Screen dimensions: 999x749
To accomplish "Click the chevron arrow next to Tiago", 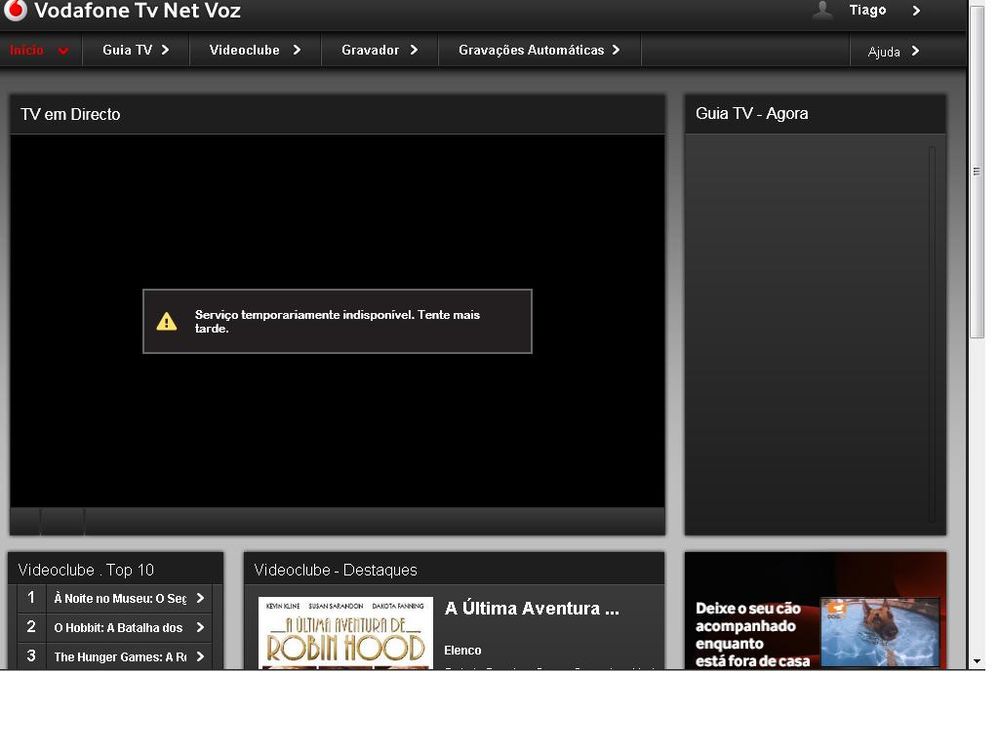I will [915, 11].
